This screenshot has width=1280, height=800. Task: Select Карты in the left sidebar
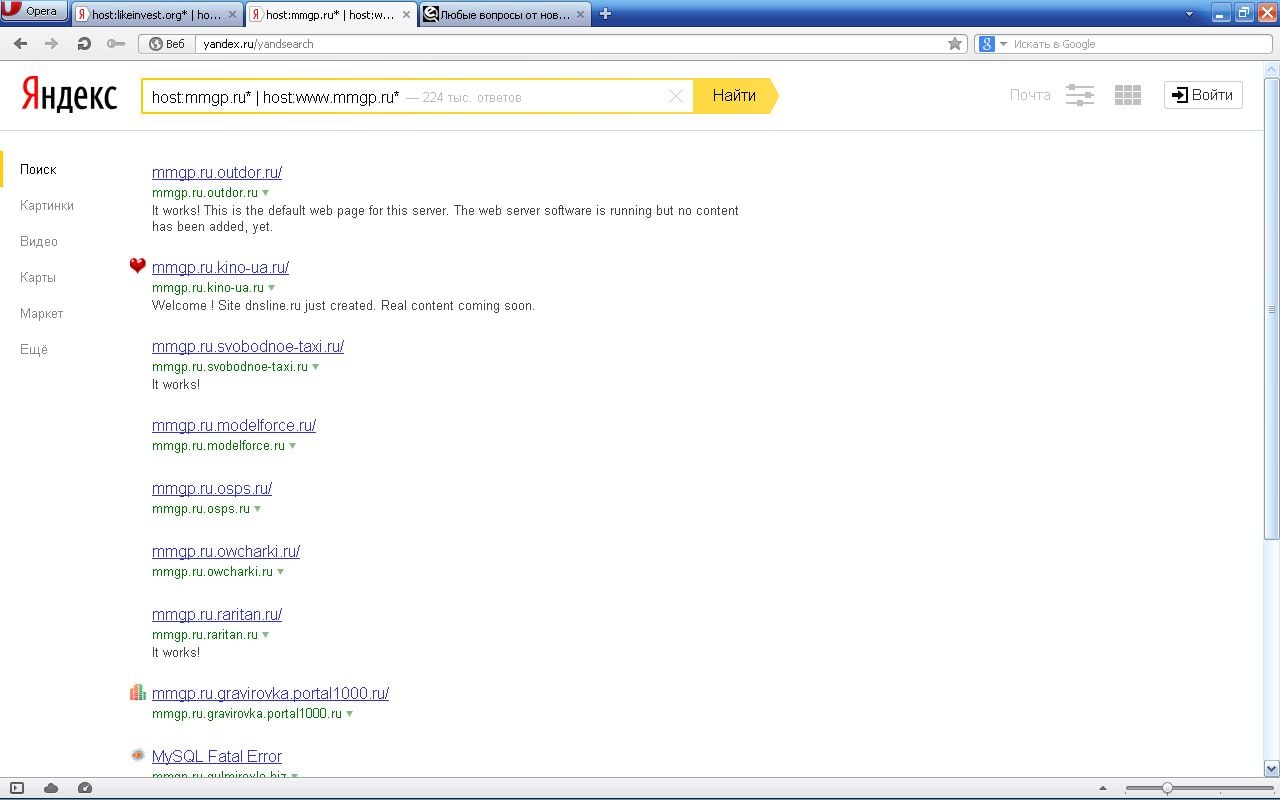click(x=38, y=278)
